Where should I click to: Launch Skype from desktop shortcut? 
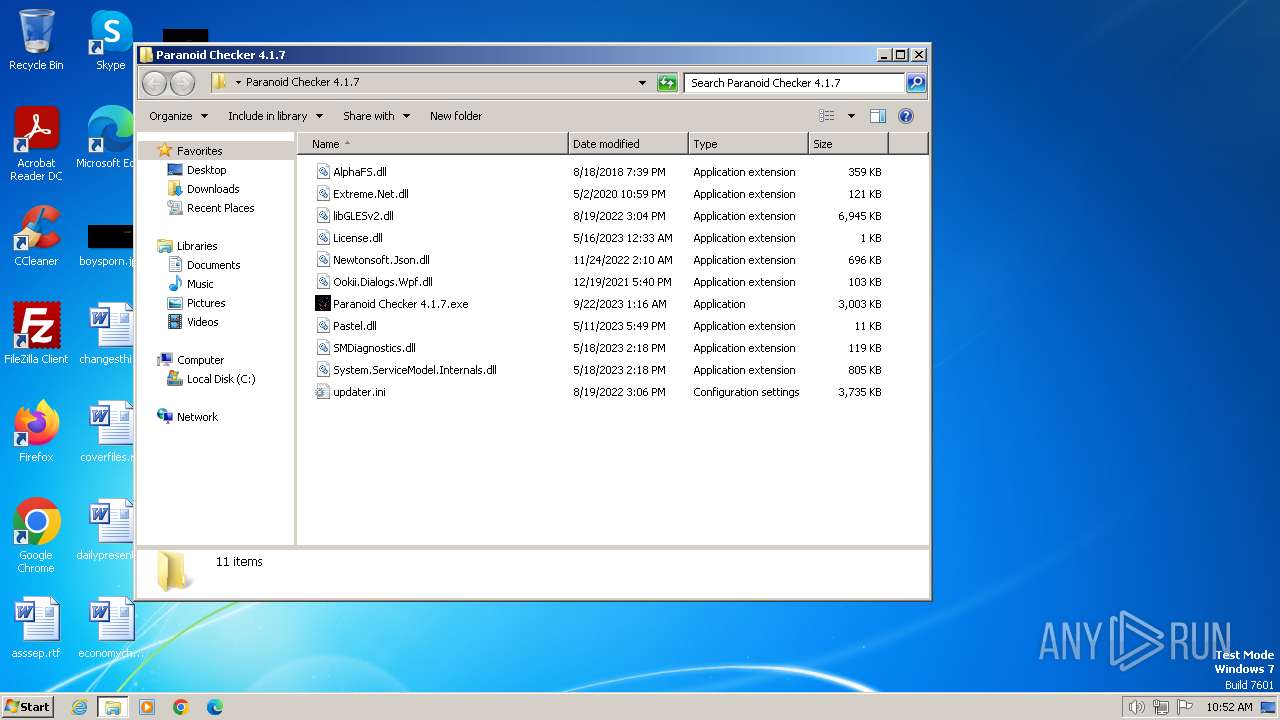click(x=110, y=40)
